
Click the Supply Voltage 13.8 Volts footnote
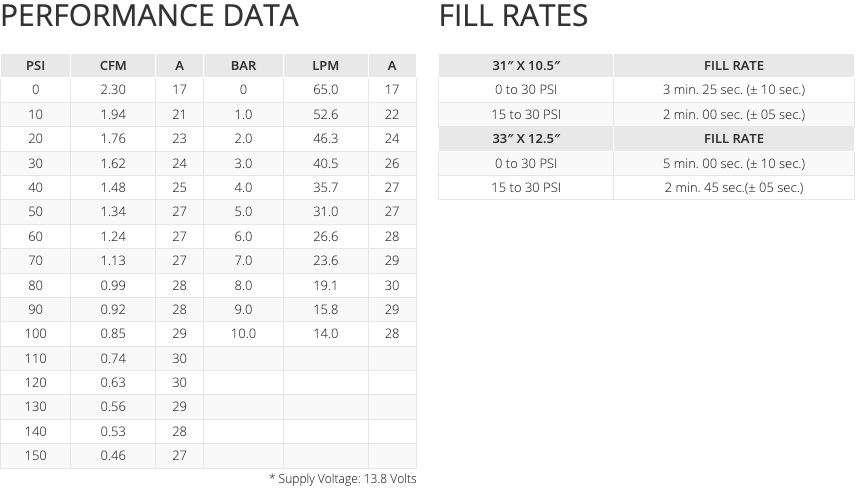[x=342, y=479]
